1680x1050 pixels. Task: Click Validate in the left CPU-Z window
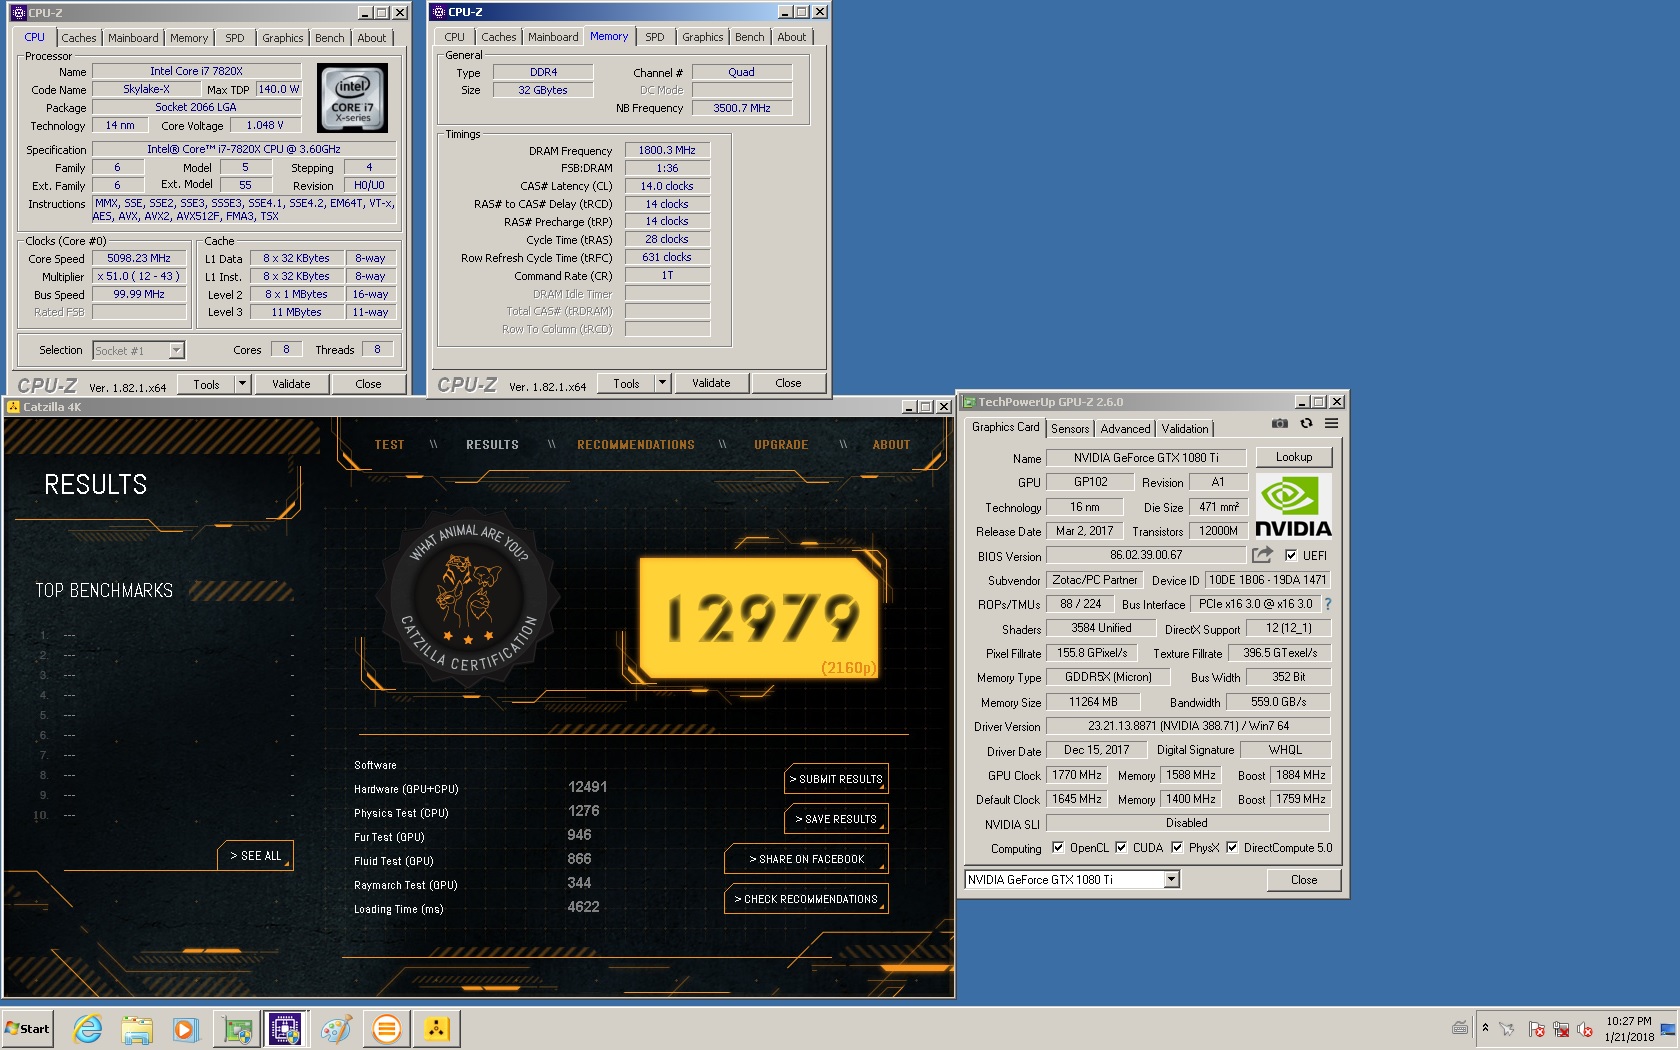[291, 384]
